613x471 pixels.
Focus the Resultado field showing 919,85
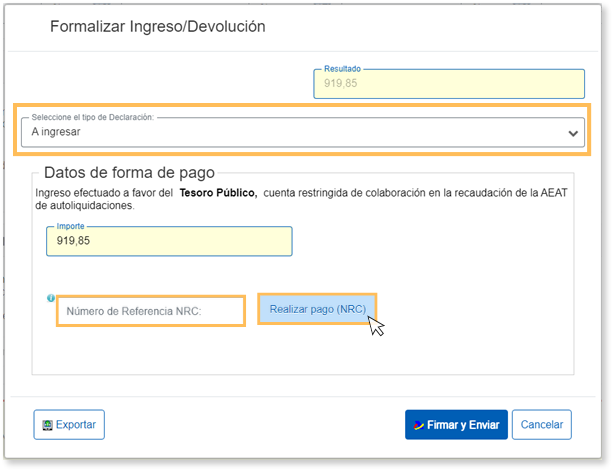[x=448, y=84]
